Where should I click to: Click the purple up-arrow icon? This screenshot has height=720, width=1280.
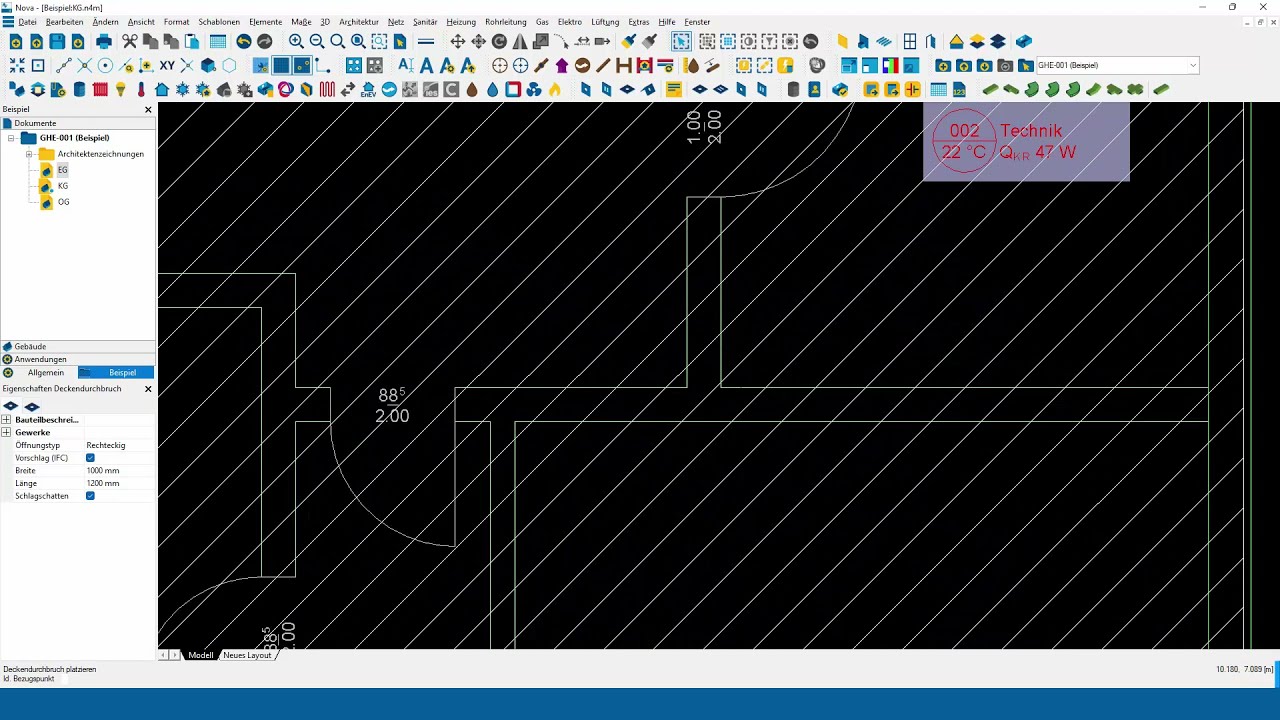[562, 65]
